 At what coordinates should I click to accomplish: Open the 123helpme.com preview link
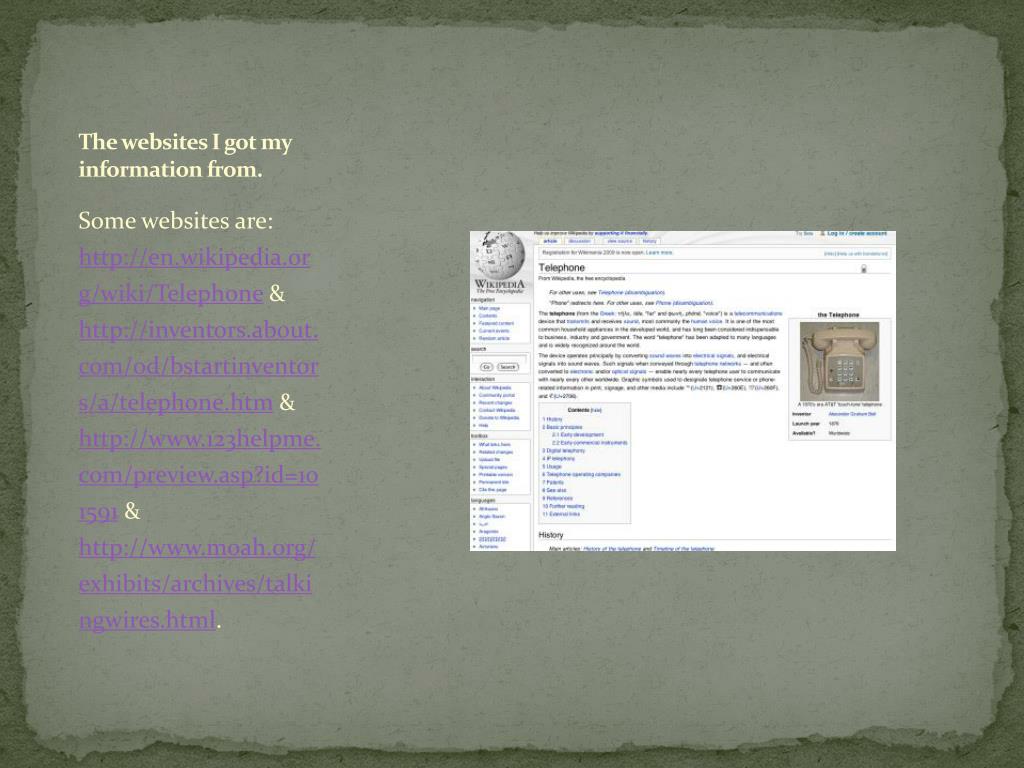tap(199, 475)
